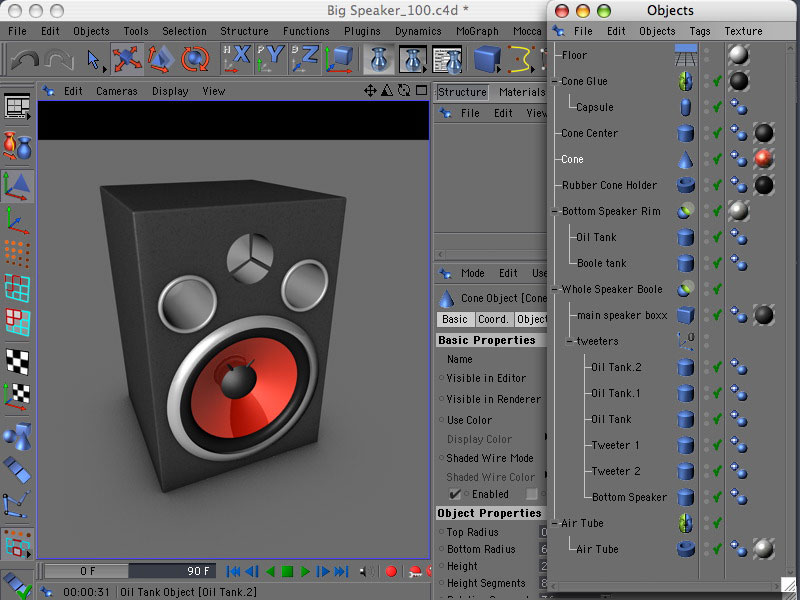The image size is (800, 600).
Task: Select the Move tool in the toolbar
Action: pyautogui.click(x=127, y=60)
